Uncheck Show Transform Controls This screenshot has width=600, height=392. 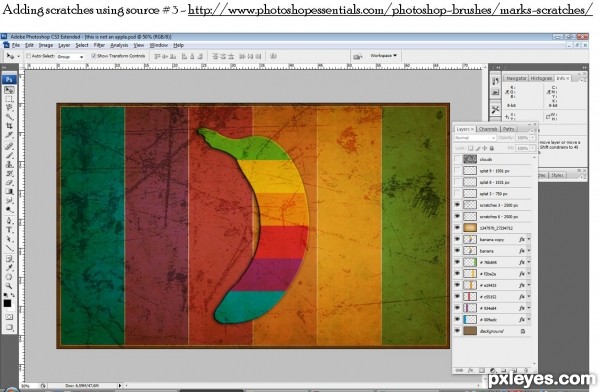click(94, 56)
